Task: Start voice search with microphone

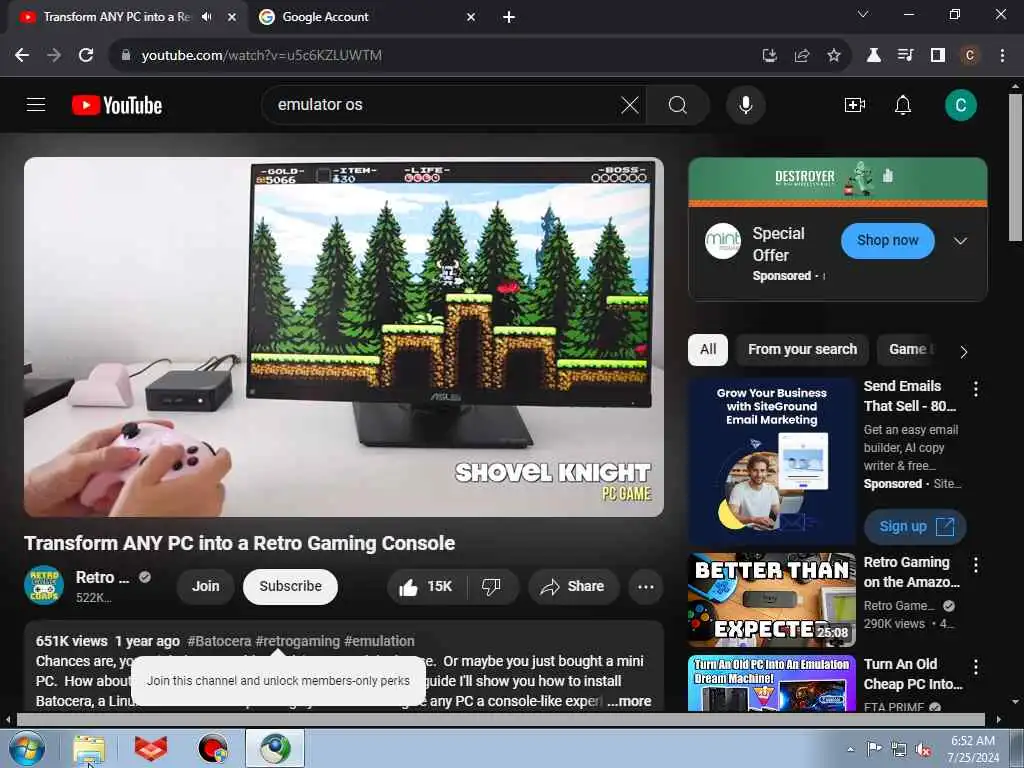Action: tap(745, 105)
